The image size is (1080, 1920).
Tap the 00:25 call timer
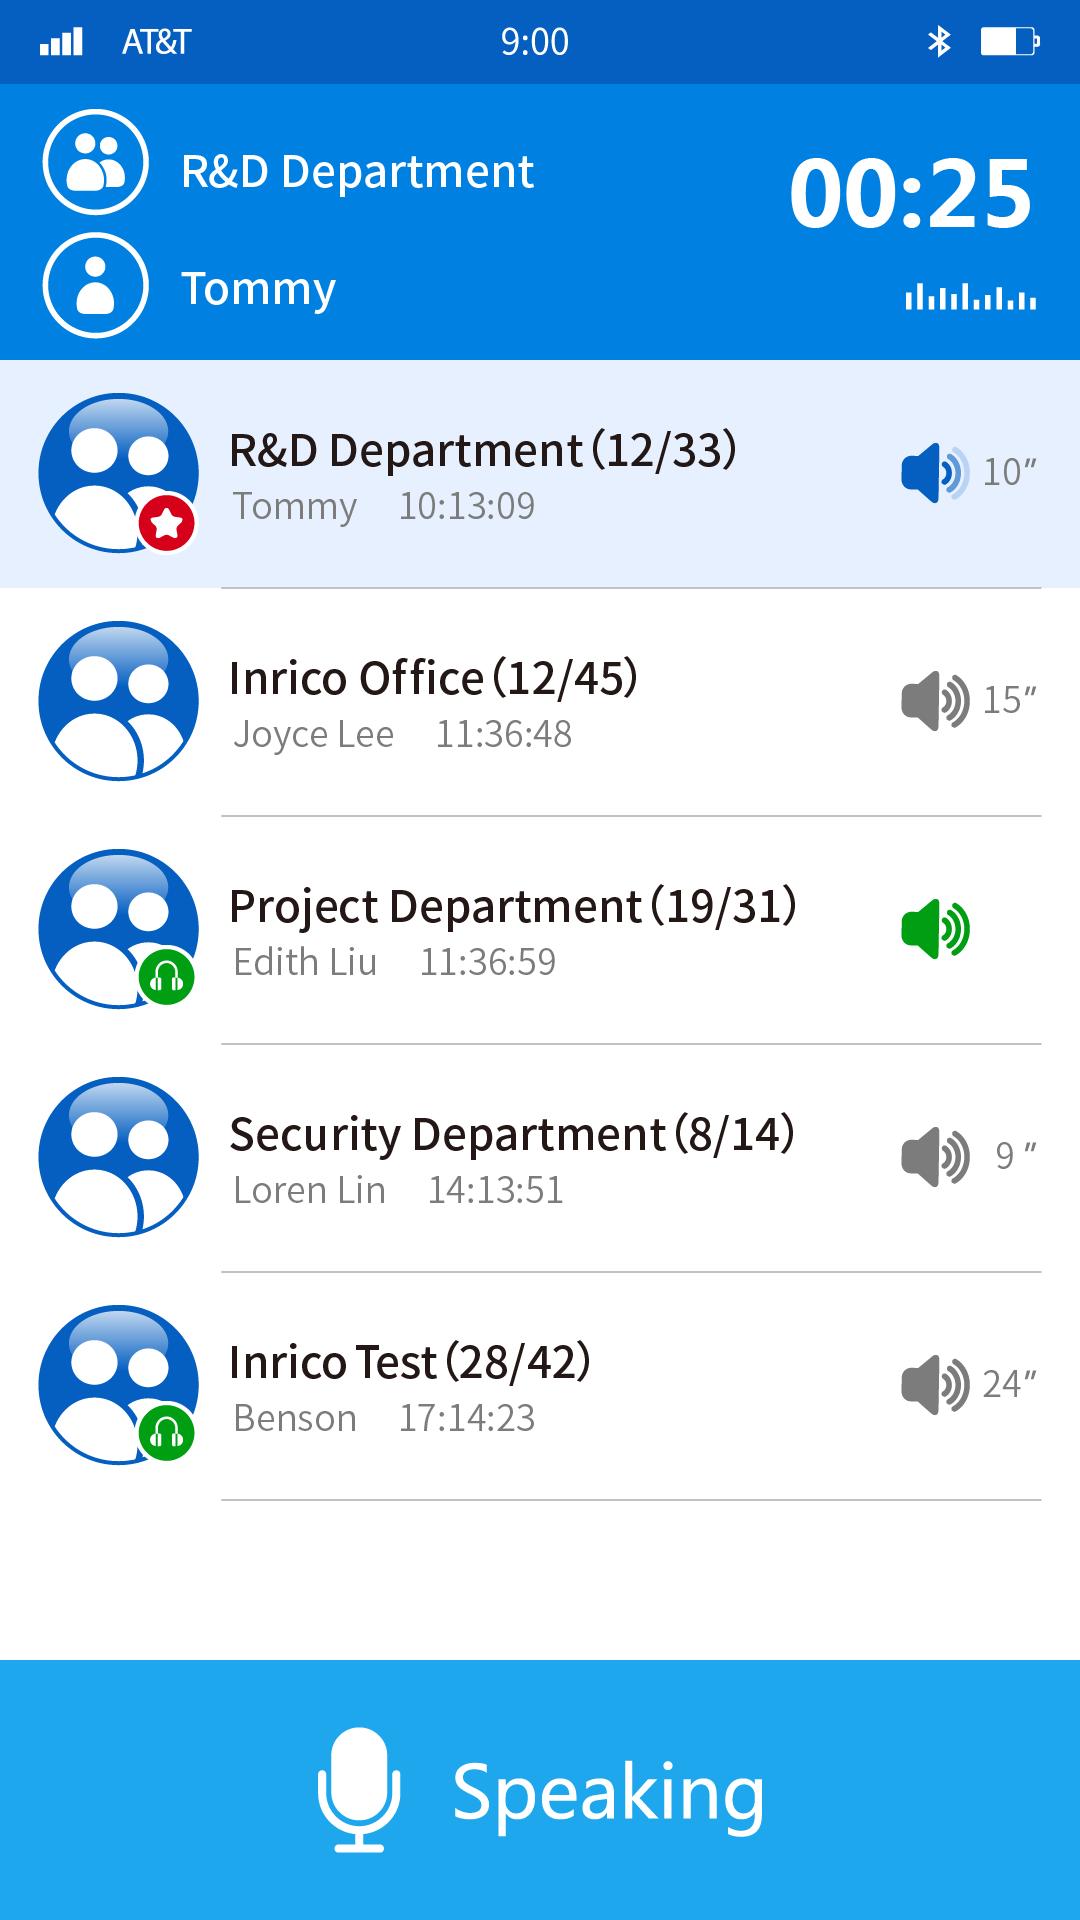(910, 194)
